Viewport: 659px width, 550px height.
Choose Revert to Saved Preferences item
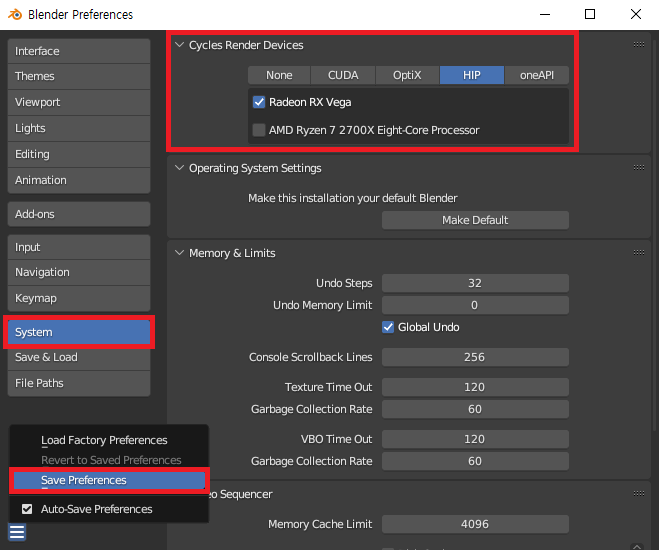[109, 460]
